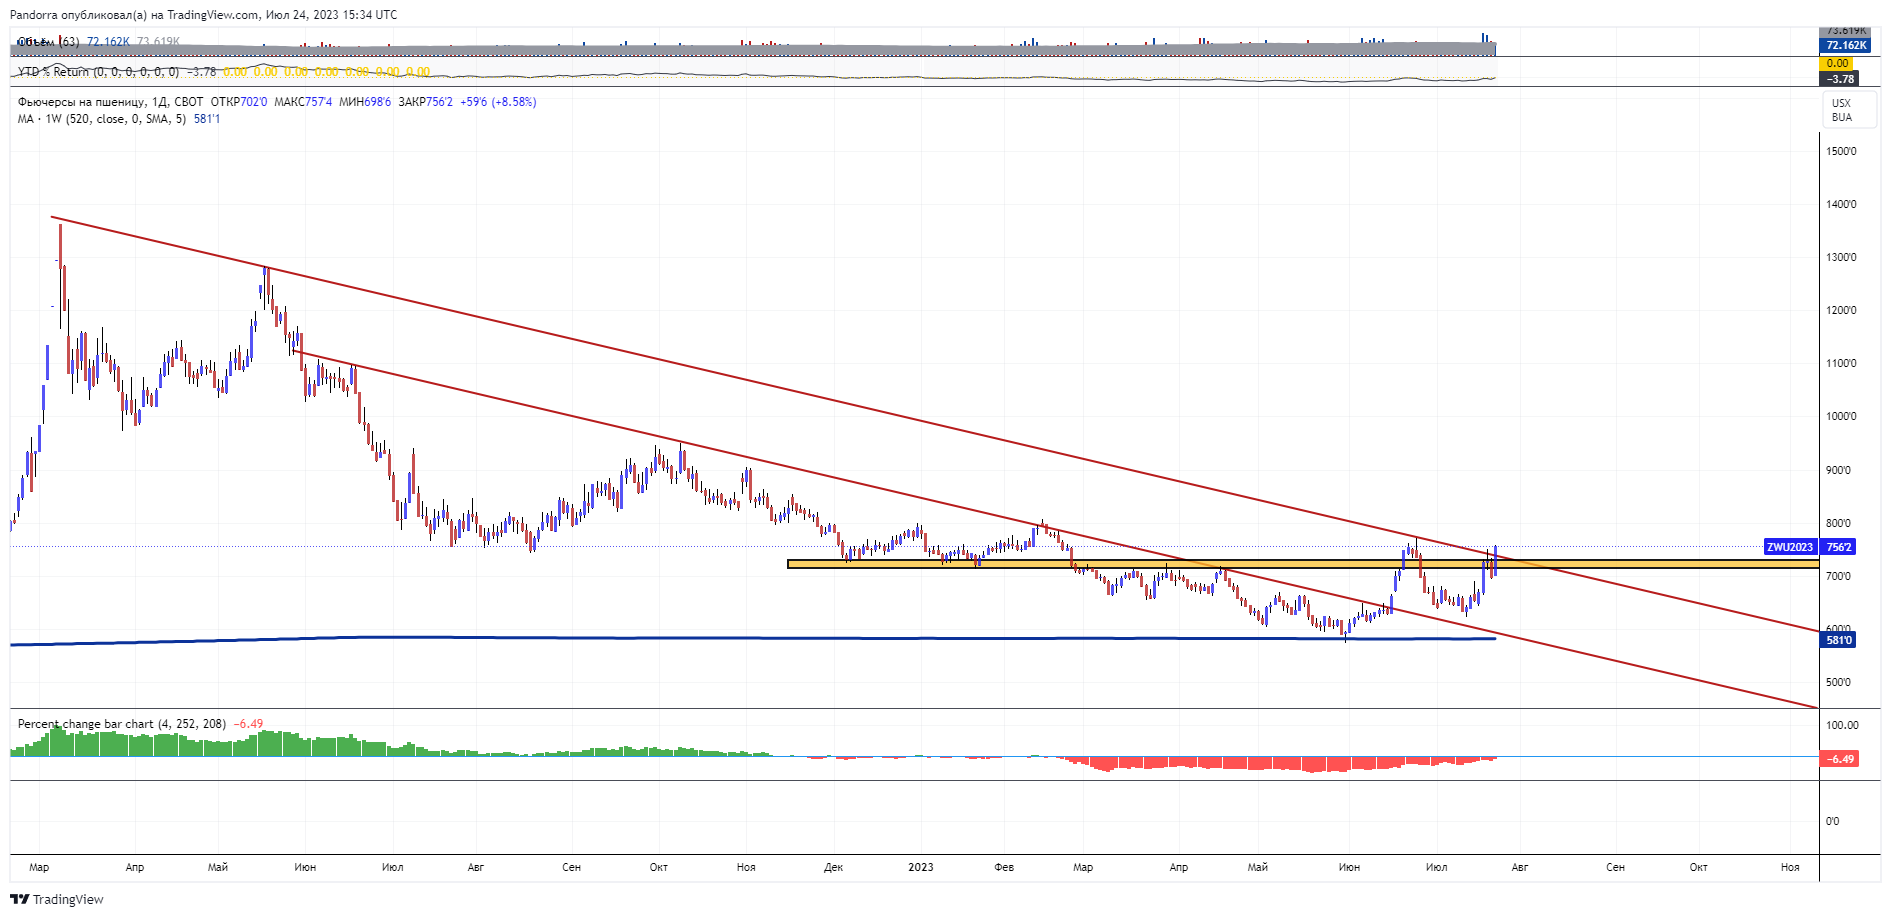Screen dimensions: 1891x917
Task: Click the red -6.49 axis label
Action: (x=1841, y=759)
